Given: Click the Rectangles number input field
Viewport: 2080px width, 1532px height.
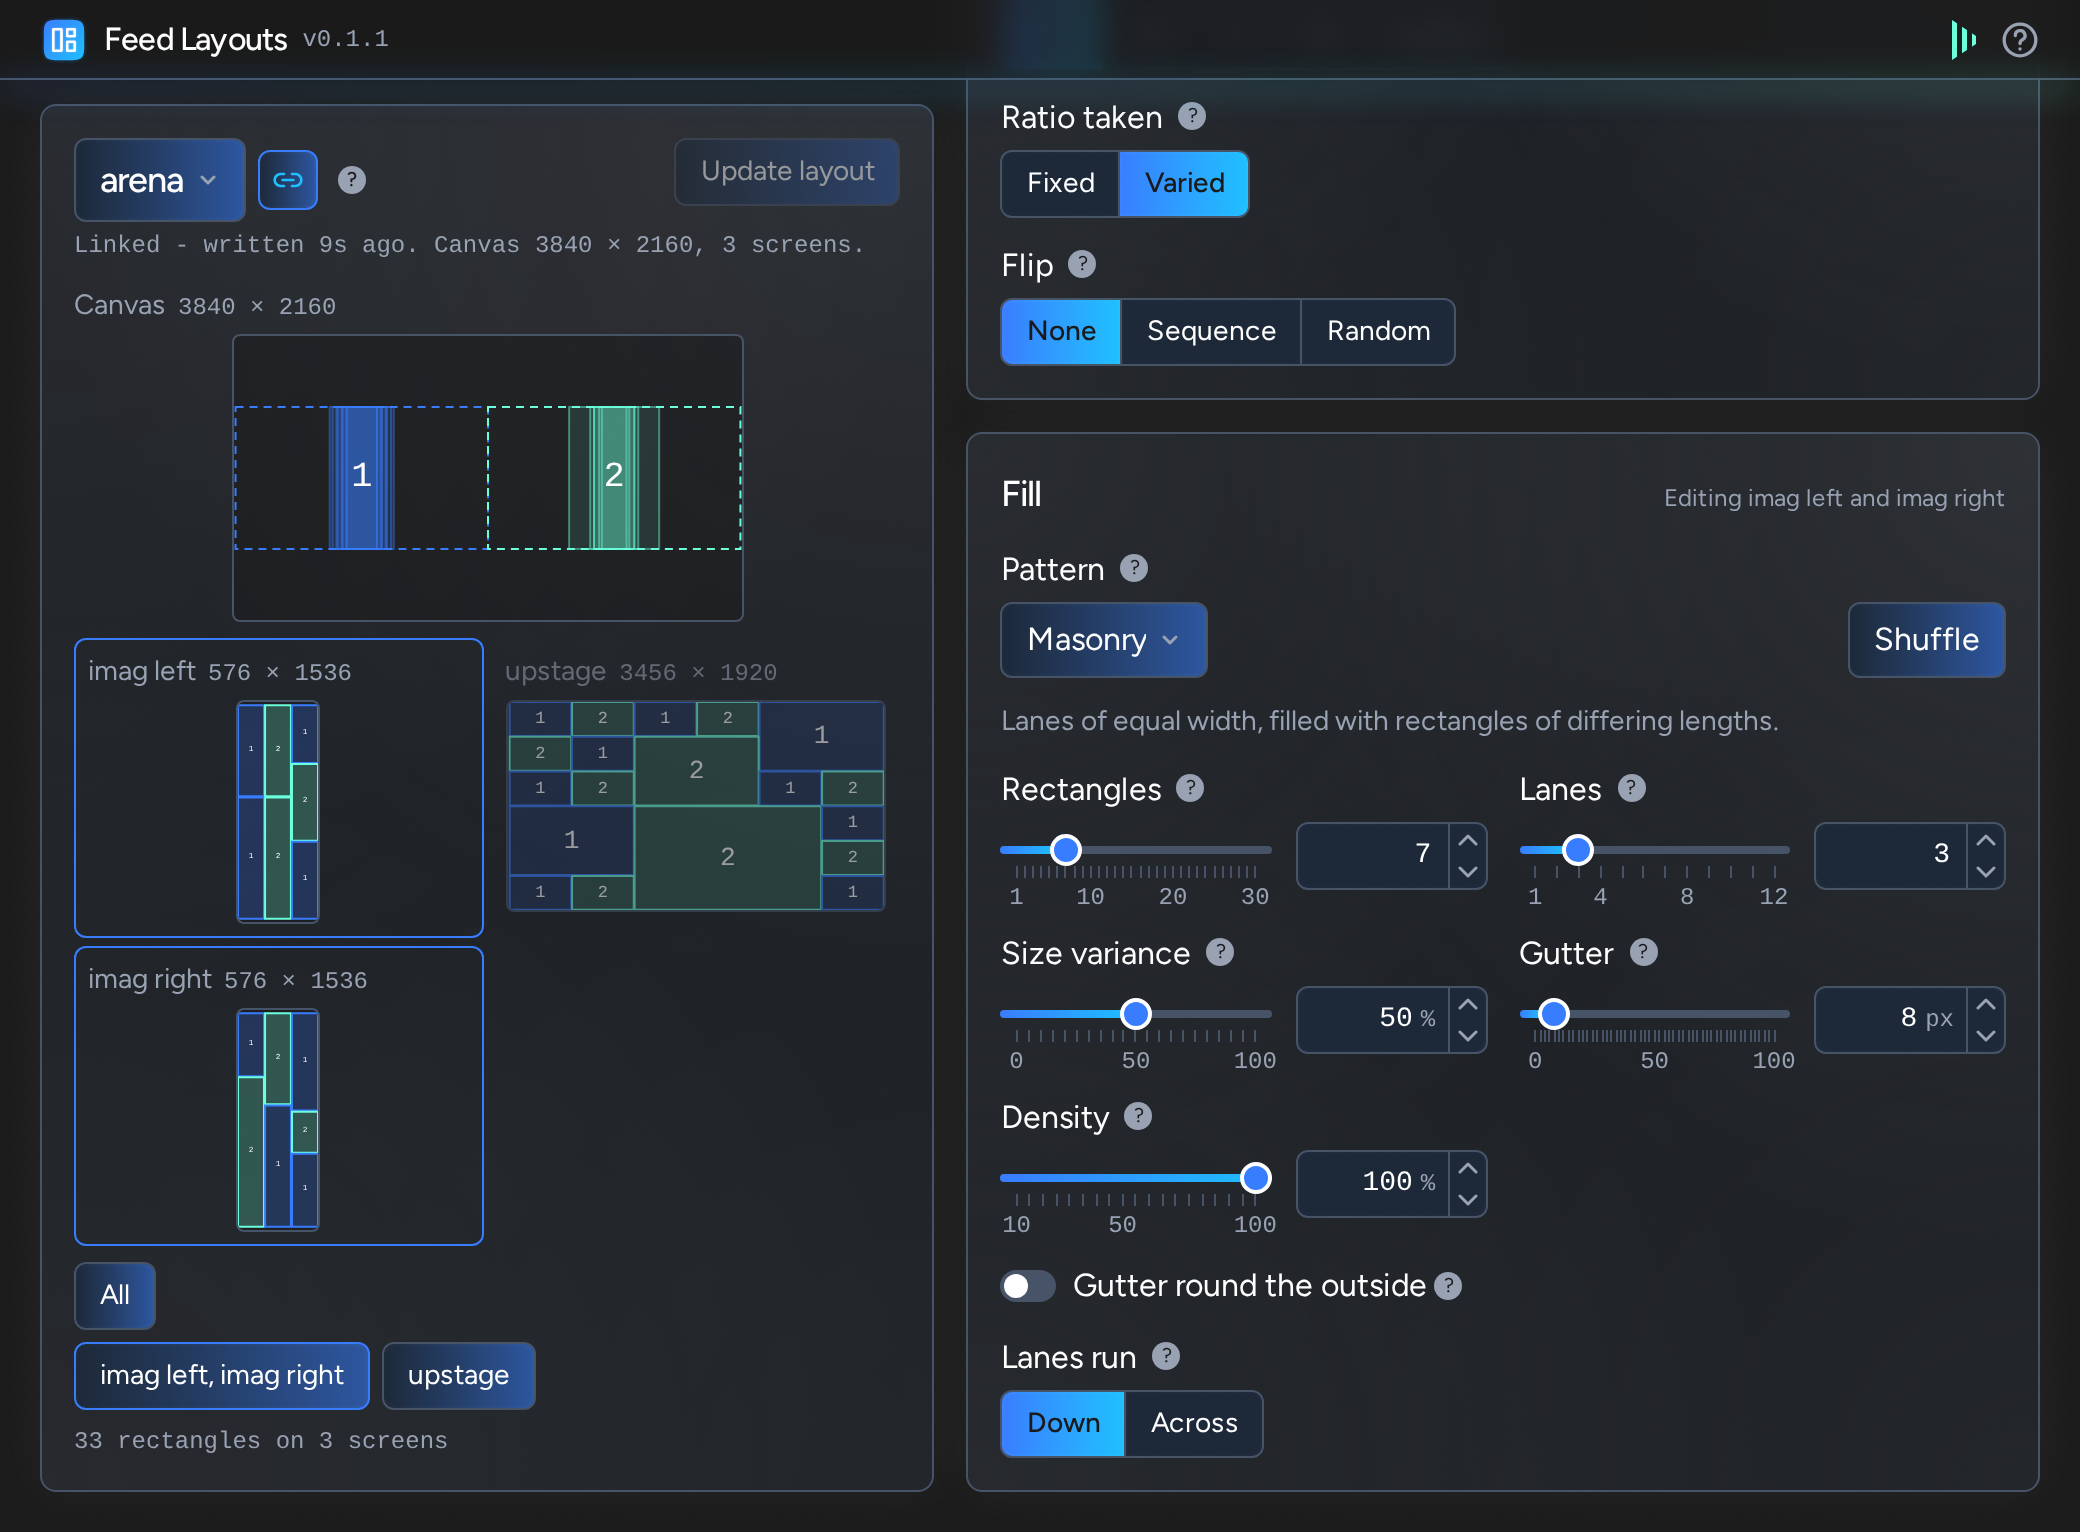Looking at the screenshot, I should pyautogui.click(x=1373, y=855).
